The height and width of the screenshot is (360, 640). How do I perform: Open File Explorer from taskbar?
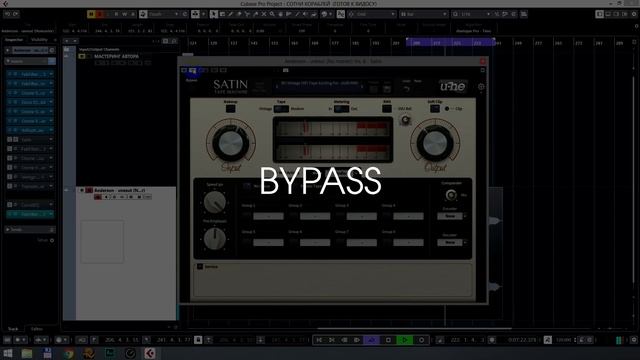tap(27, 353)
